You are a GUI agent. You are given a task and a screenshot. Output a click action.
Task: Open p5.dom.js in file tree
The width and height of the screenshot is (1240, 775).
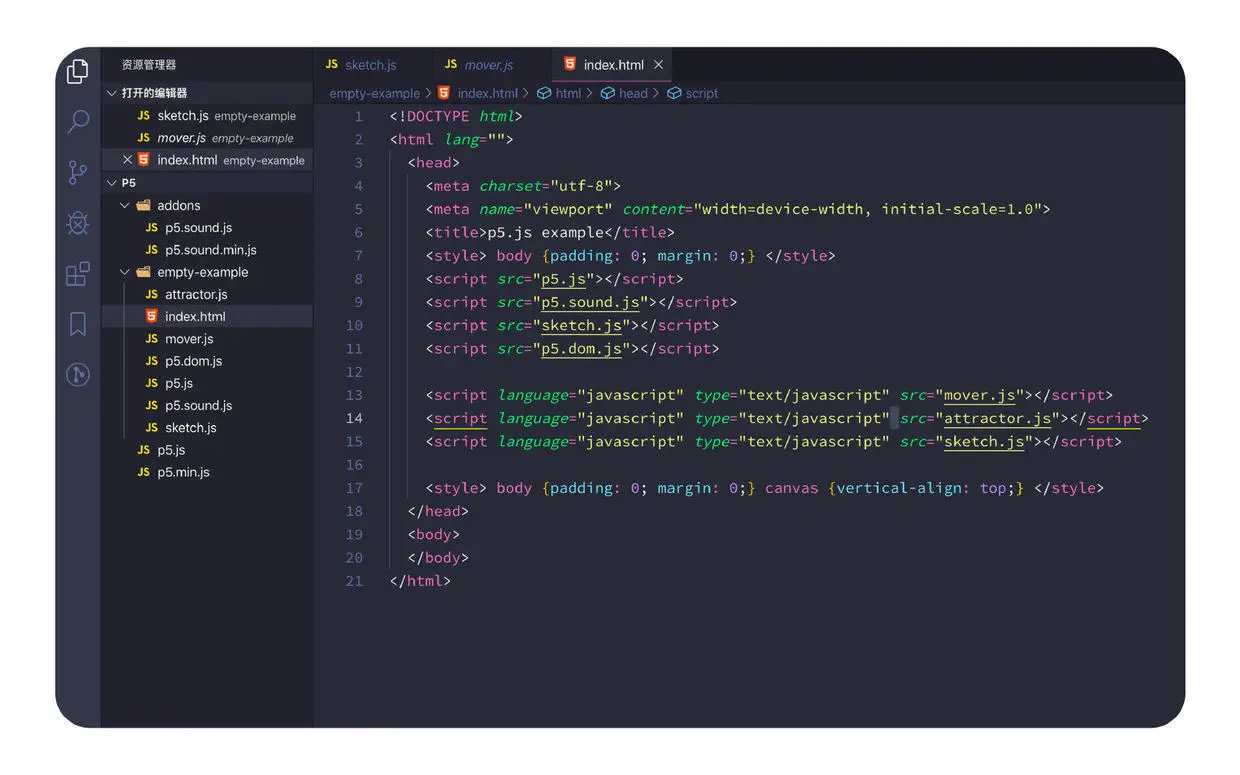point(209,361)
